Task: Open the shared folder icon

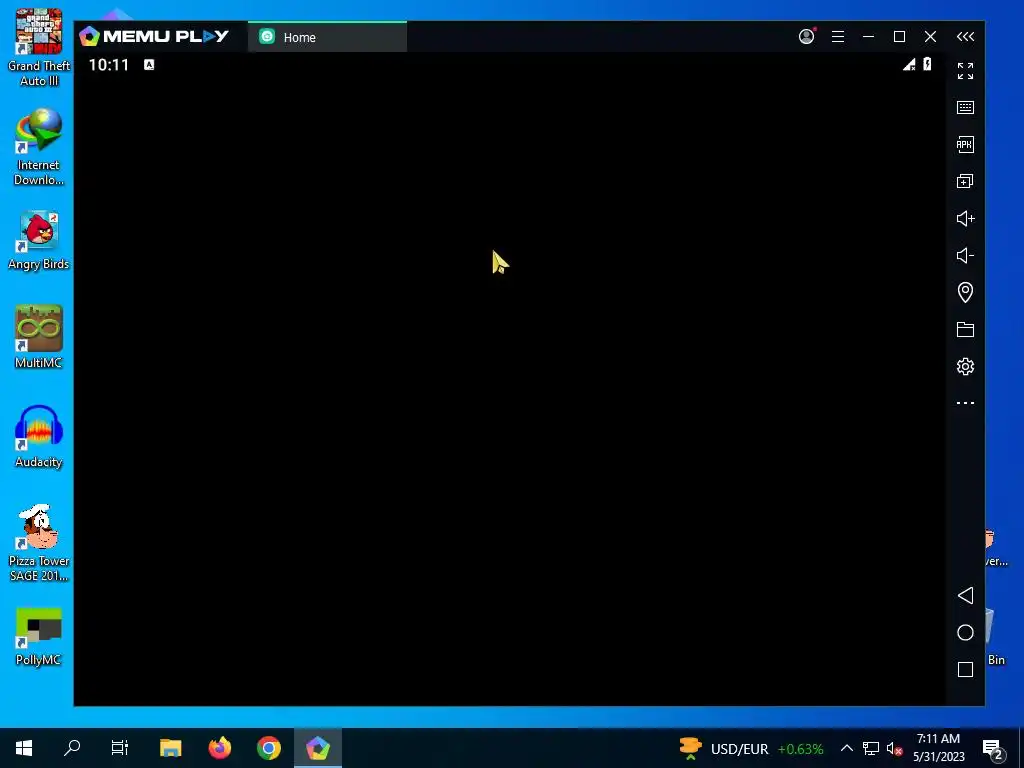Action: point(965,329)
